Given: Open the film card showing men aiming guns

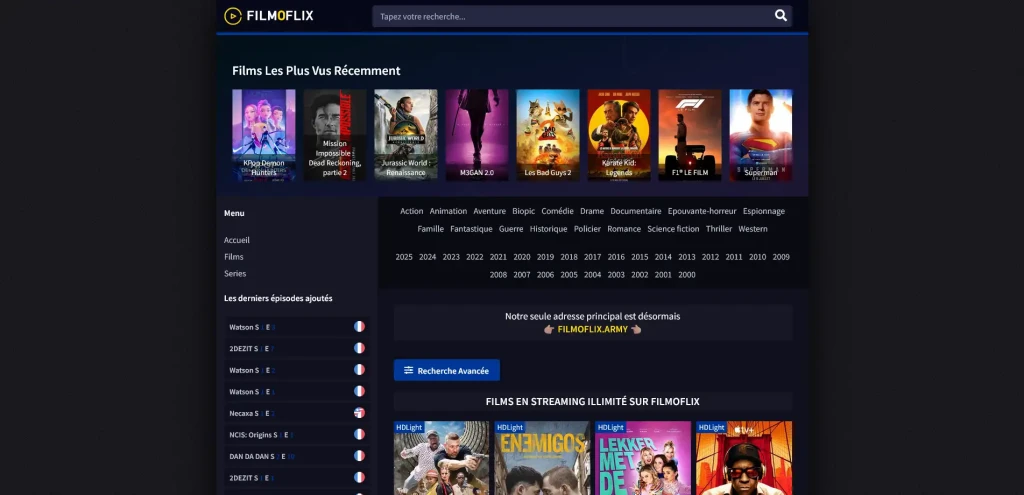Looking at the screenshot, I should pyautogui.click(x=441, y=458).
